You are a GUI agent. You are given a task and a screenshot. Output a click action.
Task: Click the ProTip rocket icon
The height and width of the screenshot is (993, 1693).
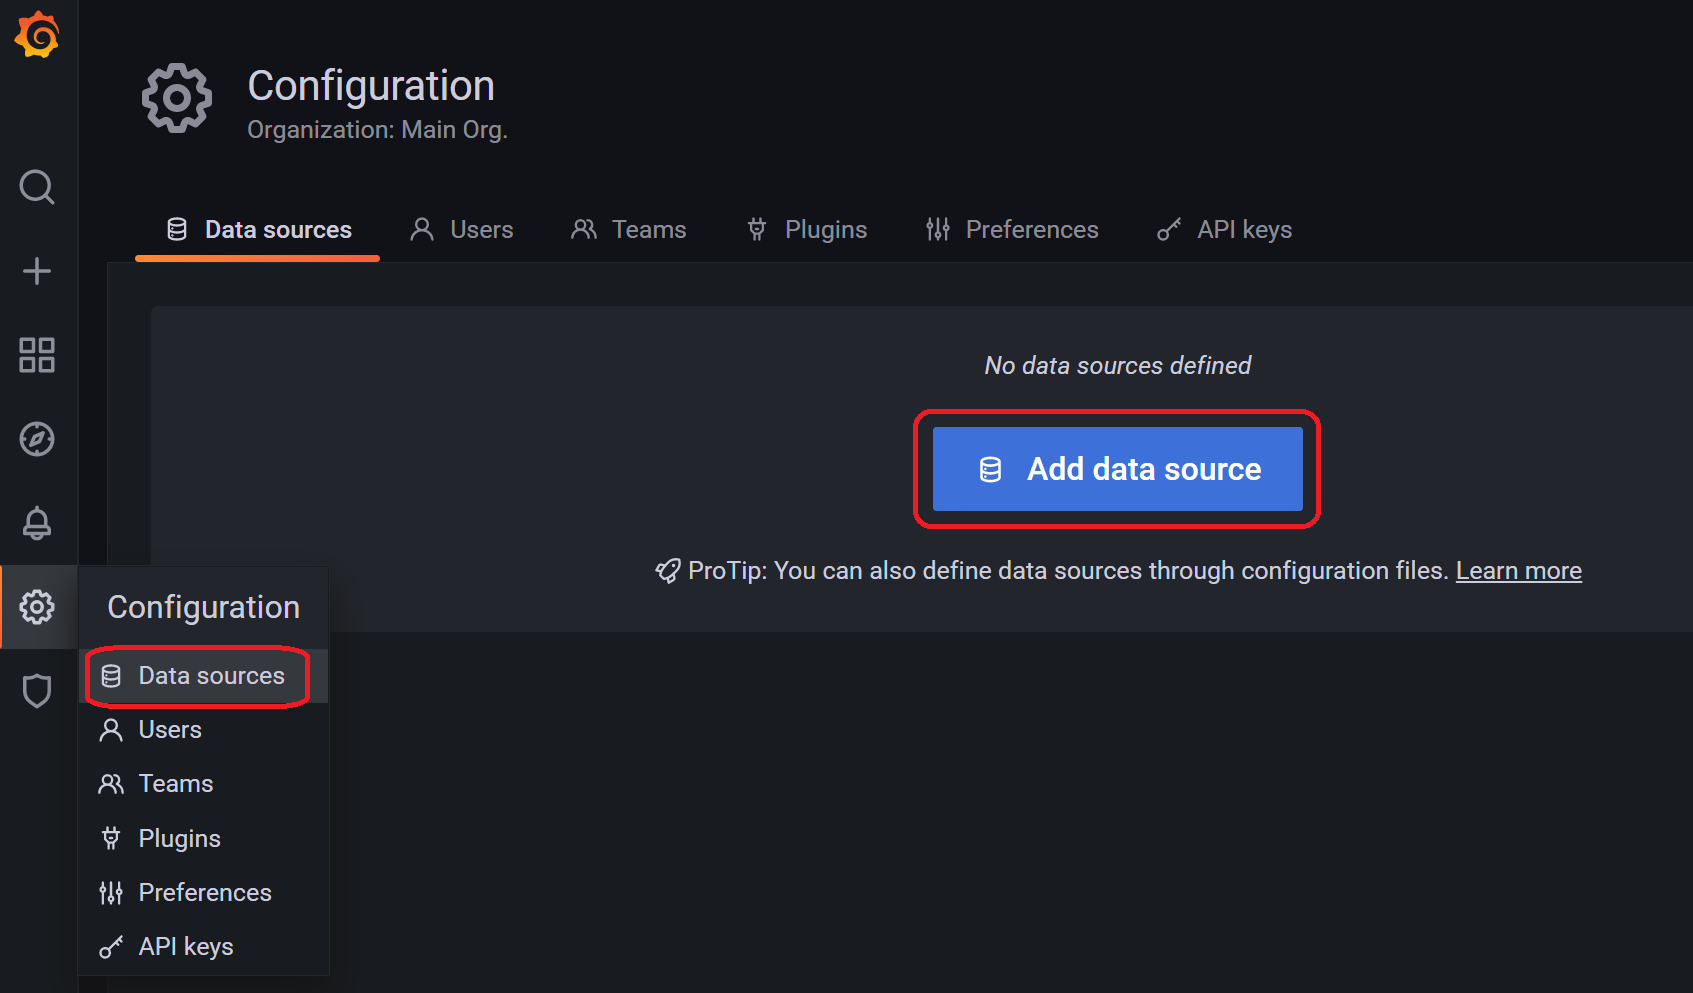[x=667, y=570]
